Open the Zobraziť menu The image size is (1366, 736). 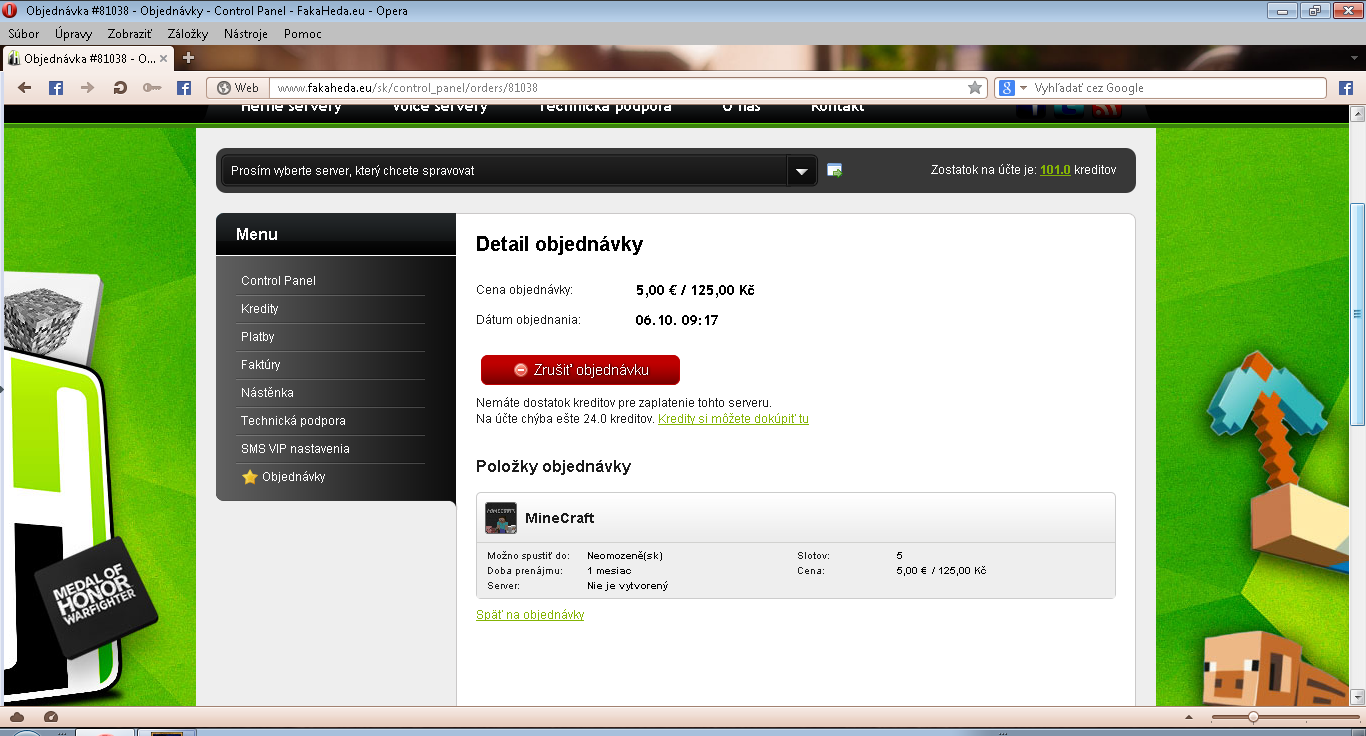coord(130,34)
